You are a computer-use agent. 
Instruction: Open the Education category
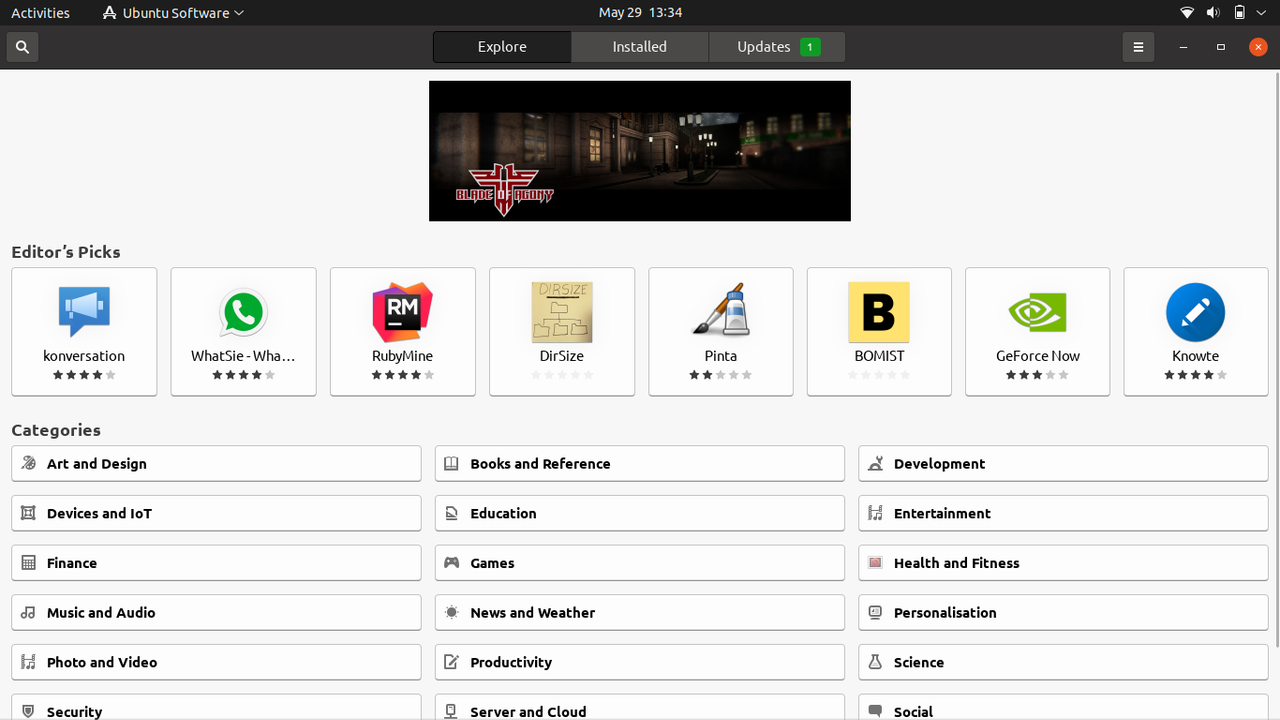(640, 513)
